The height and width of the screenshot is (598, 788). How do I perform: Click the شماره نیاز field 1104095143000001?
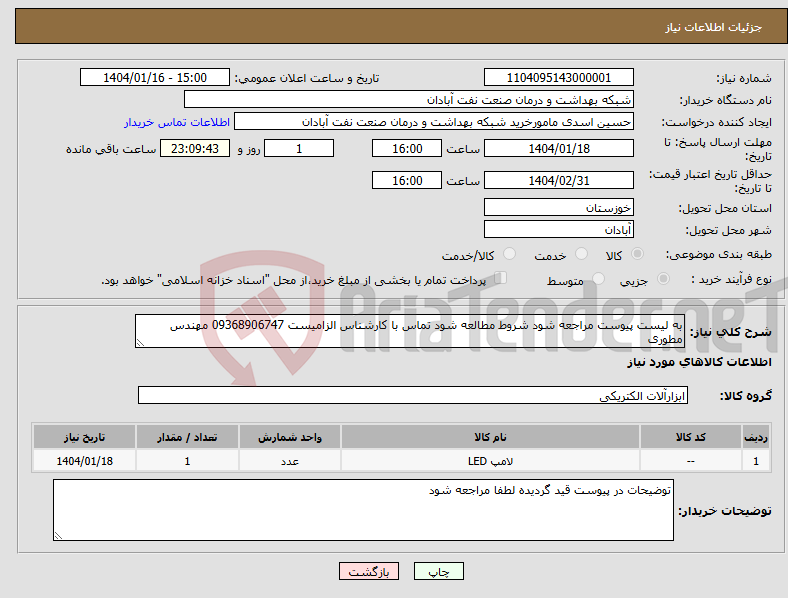558,77
